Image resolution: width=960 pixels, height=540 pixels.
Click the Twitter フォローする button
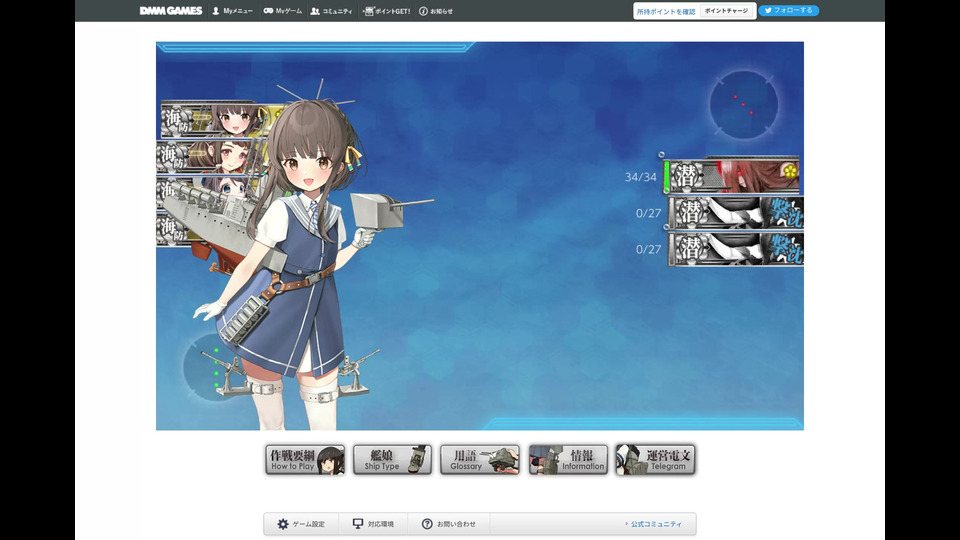[789, 10]
